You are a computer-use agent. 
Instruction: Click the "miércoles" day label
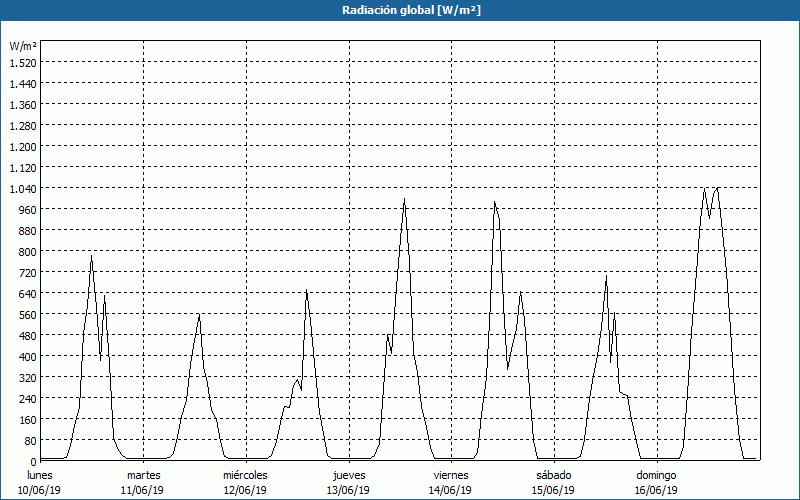245,475
